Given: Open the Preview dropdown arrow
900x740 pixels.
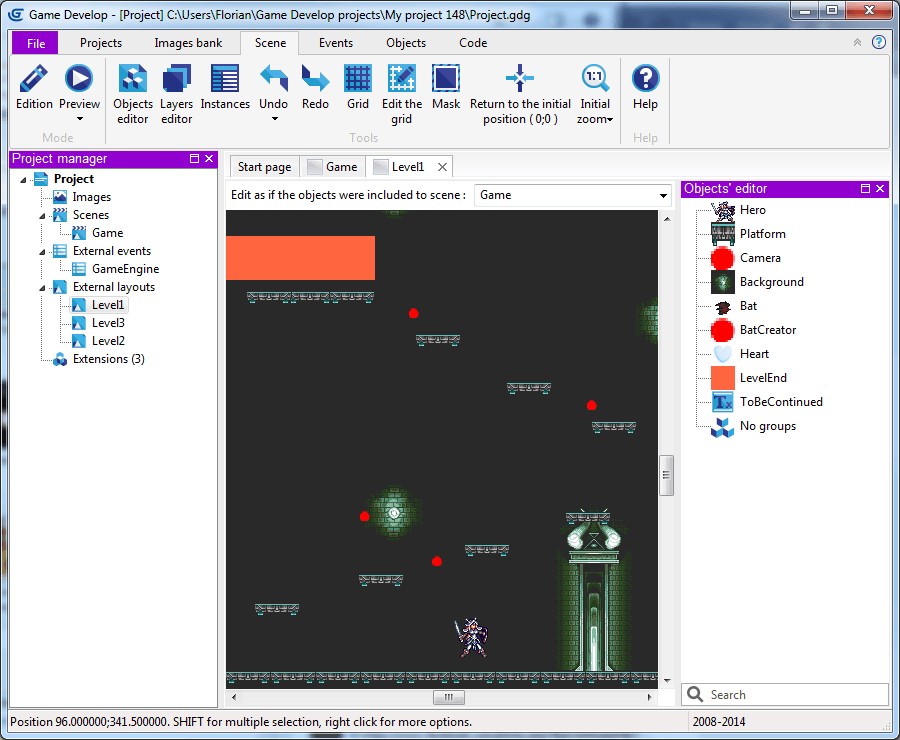Looking at the screenshot, I should point(79,120).
